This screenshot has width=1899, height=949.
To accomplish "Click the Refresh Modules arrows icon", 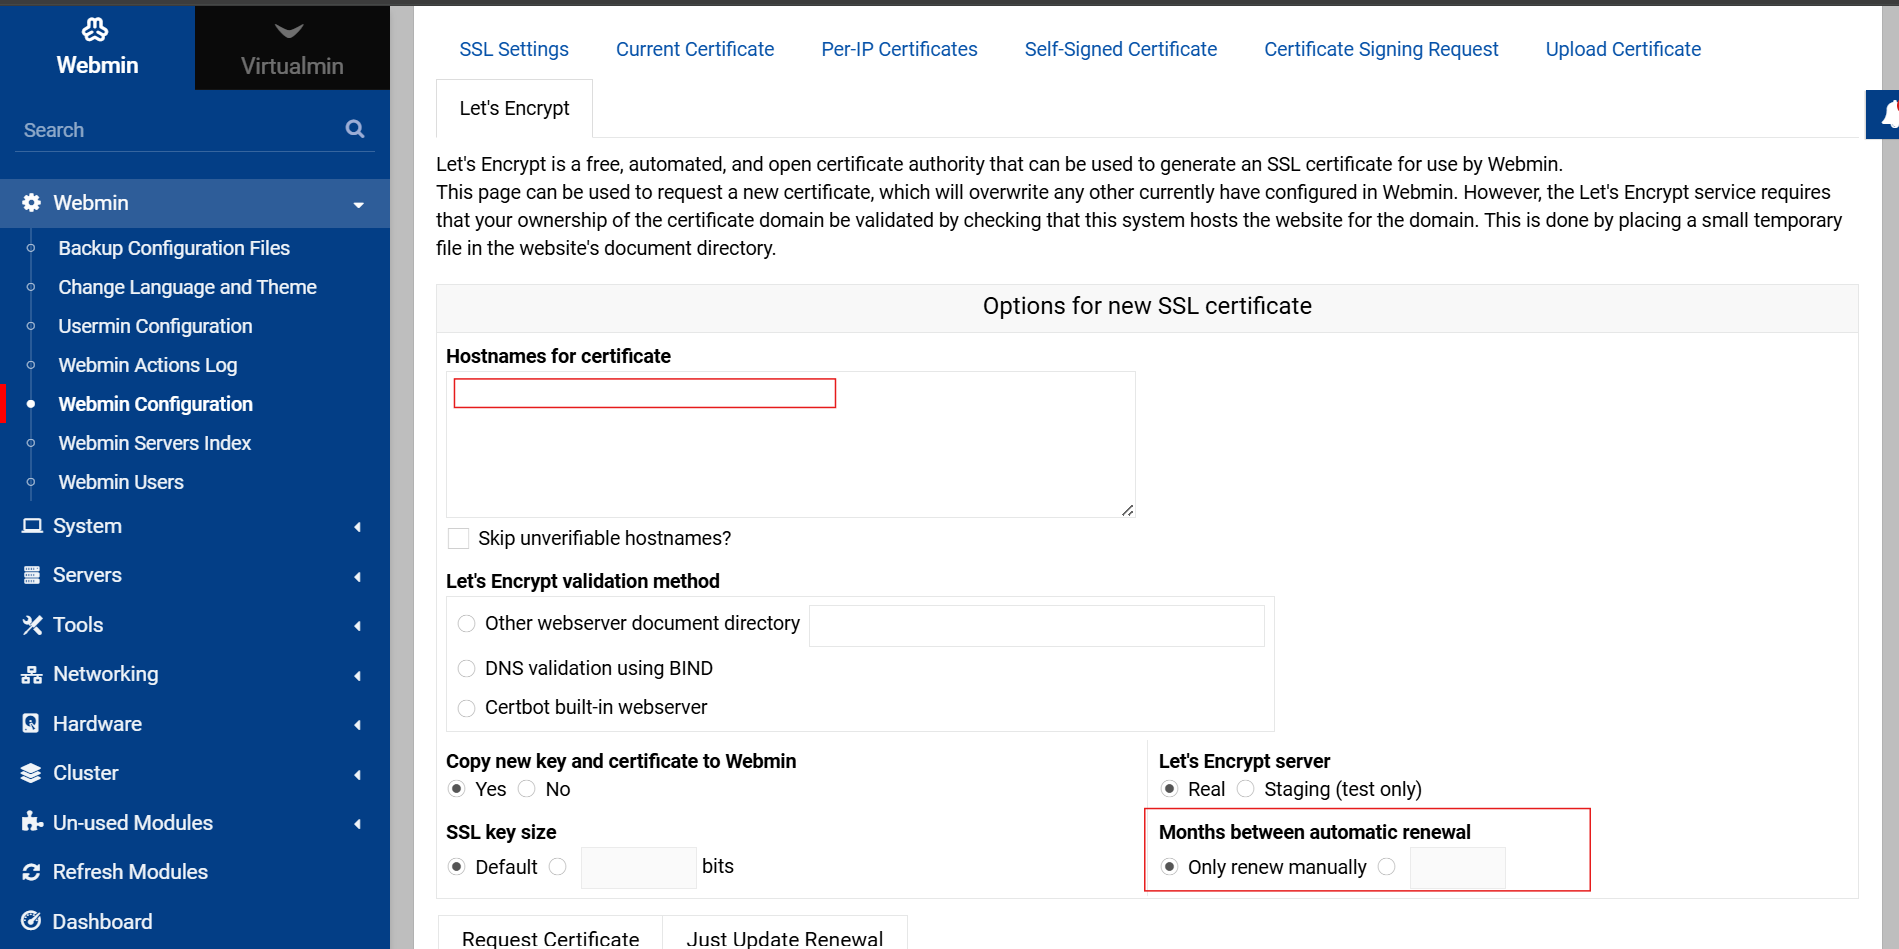I will (31, 872).
